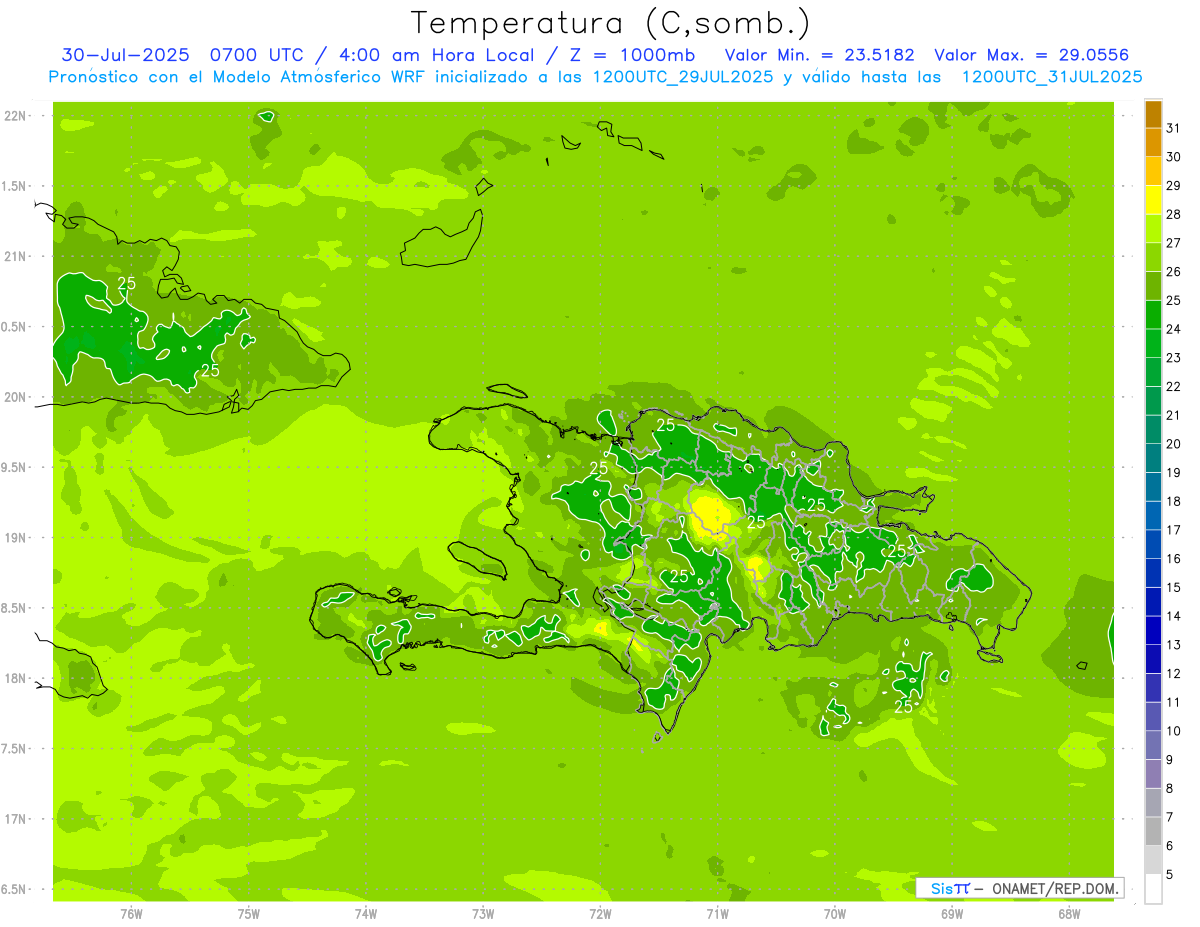The width and height of the screenshot is (1200, 927).
Task: Click the '68W' longitude axis label
Action: 1069,914
